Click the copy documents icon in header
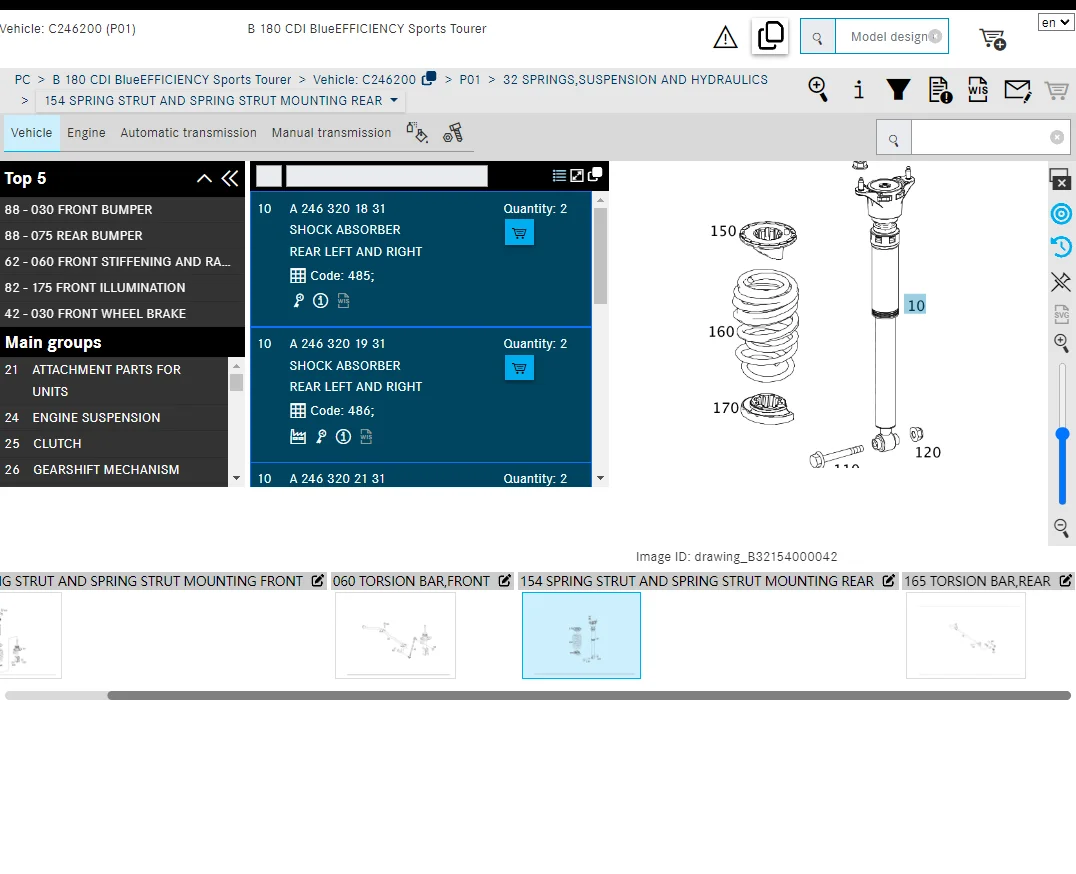This screenshot has width=1076, height=874. [770, 36]
